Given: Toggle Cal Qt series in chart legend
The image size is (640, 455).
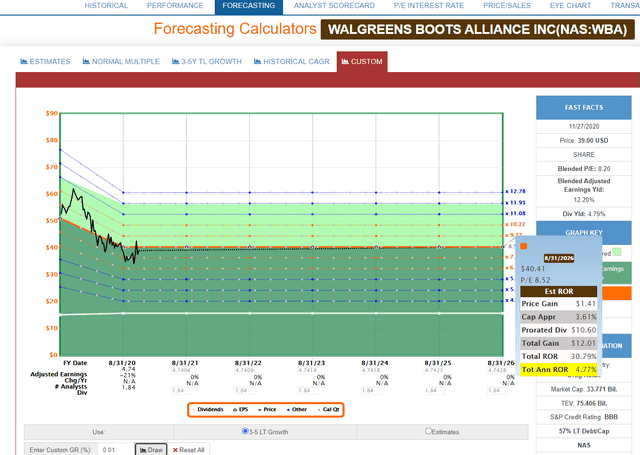Looking at the screenshot, I should (329, 409).
